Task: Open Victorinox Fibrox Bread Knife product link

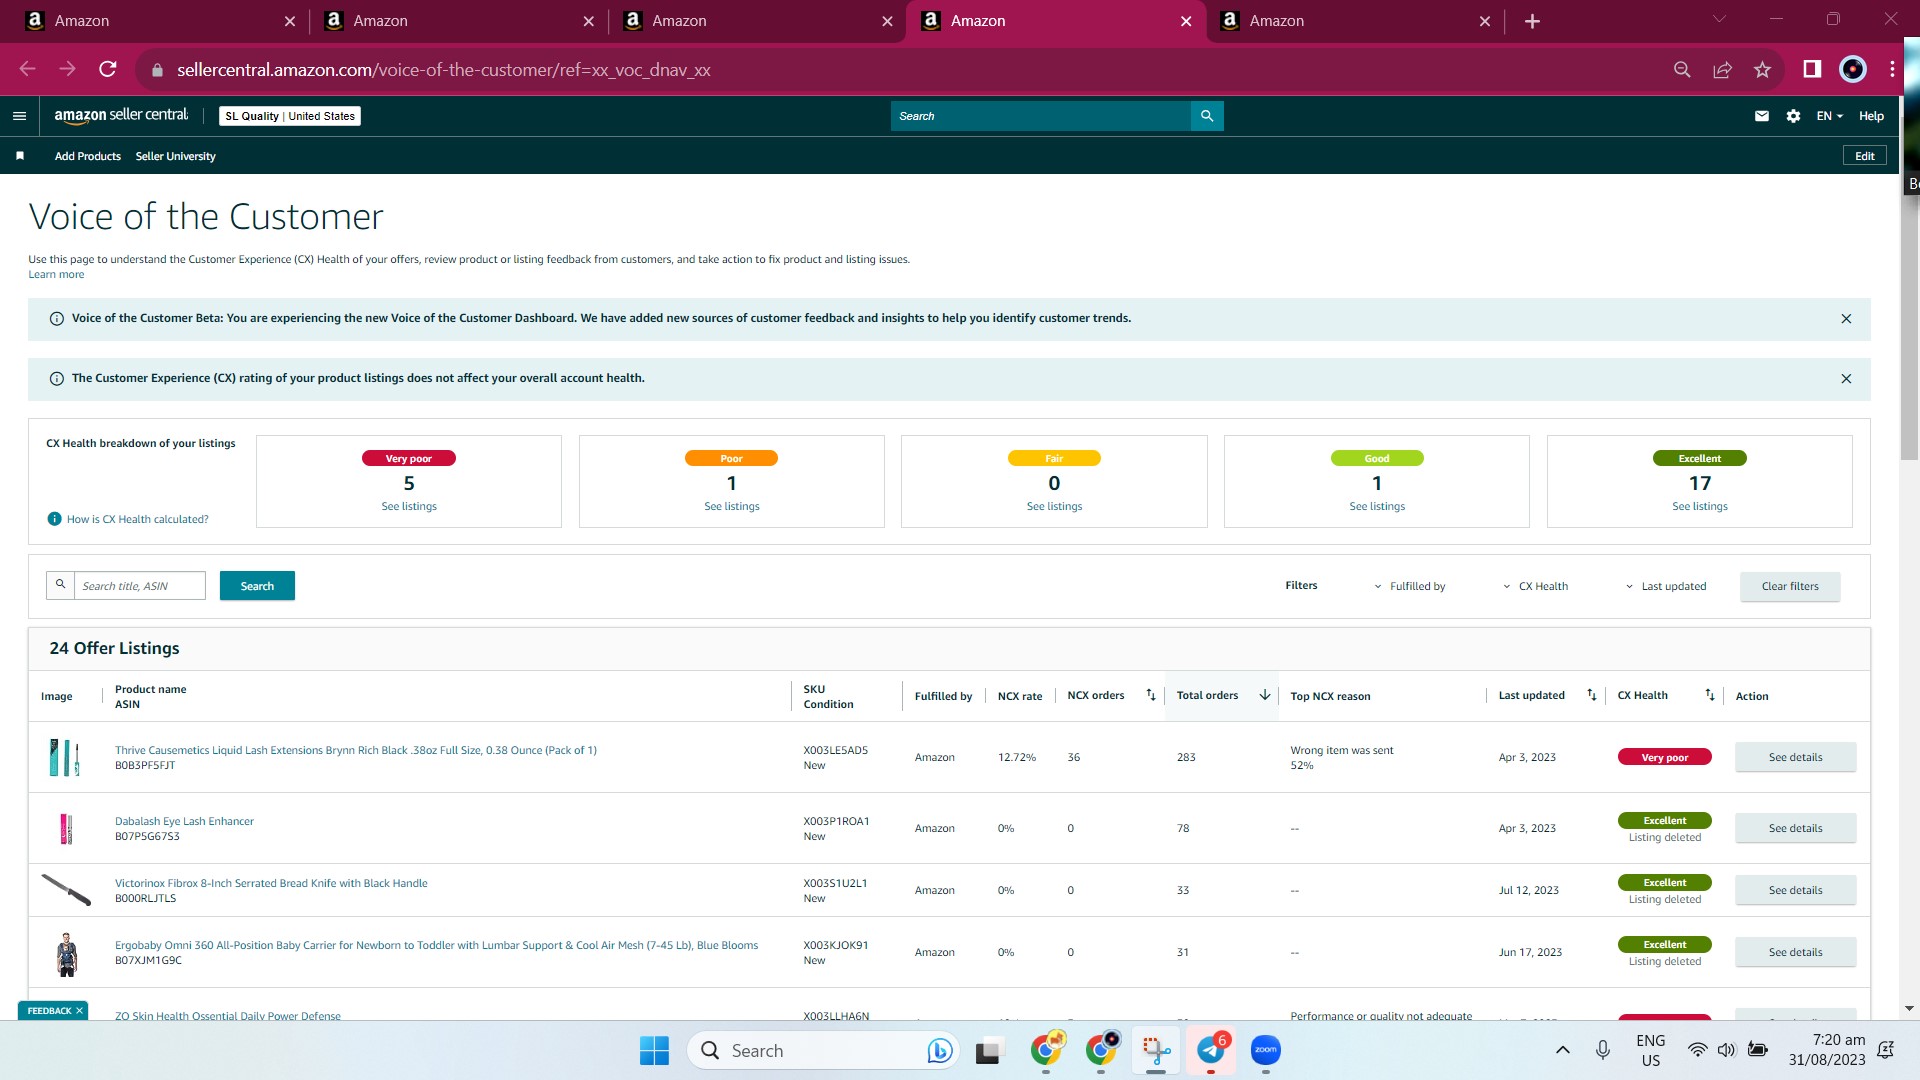Action: coord(271,883)
